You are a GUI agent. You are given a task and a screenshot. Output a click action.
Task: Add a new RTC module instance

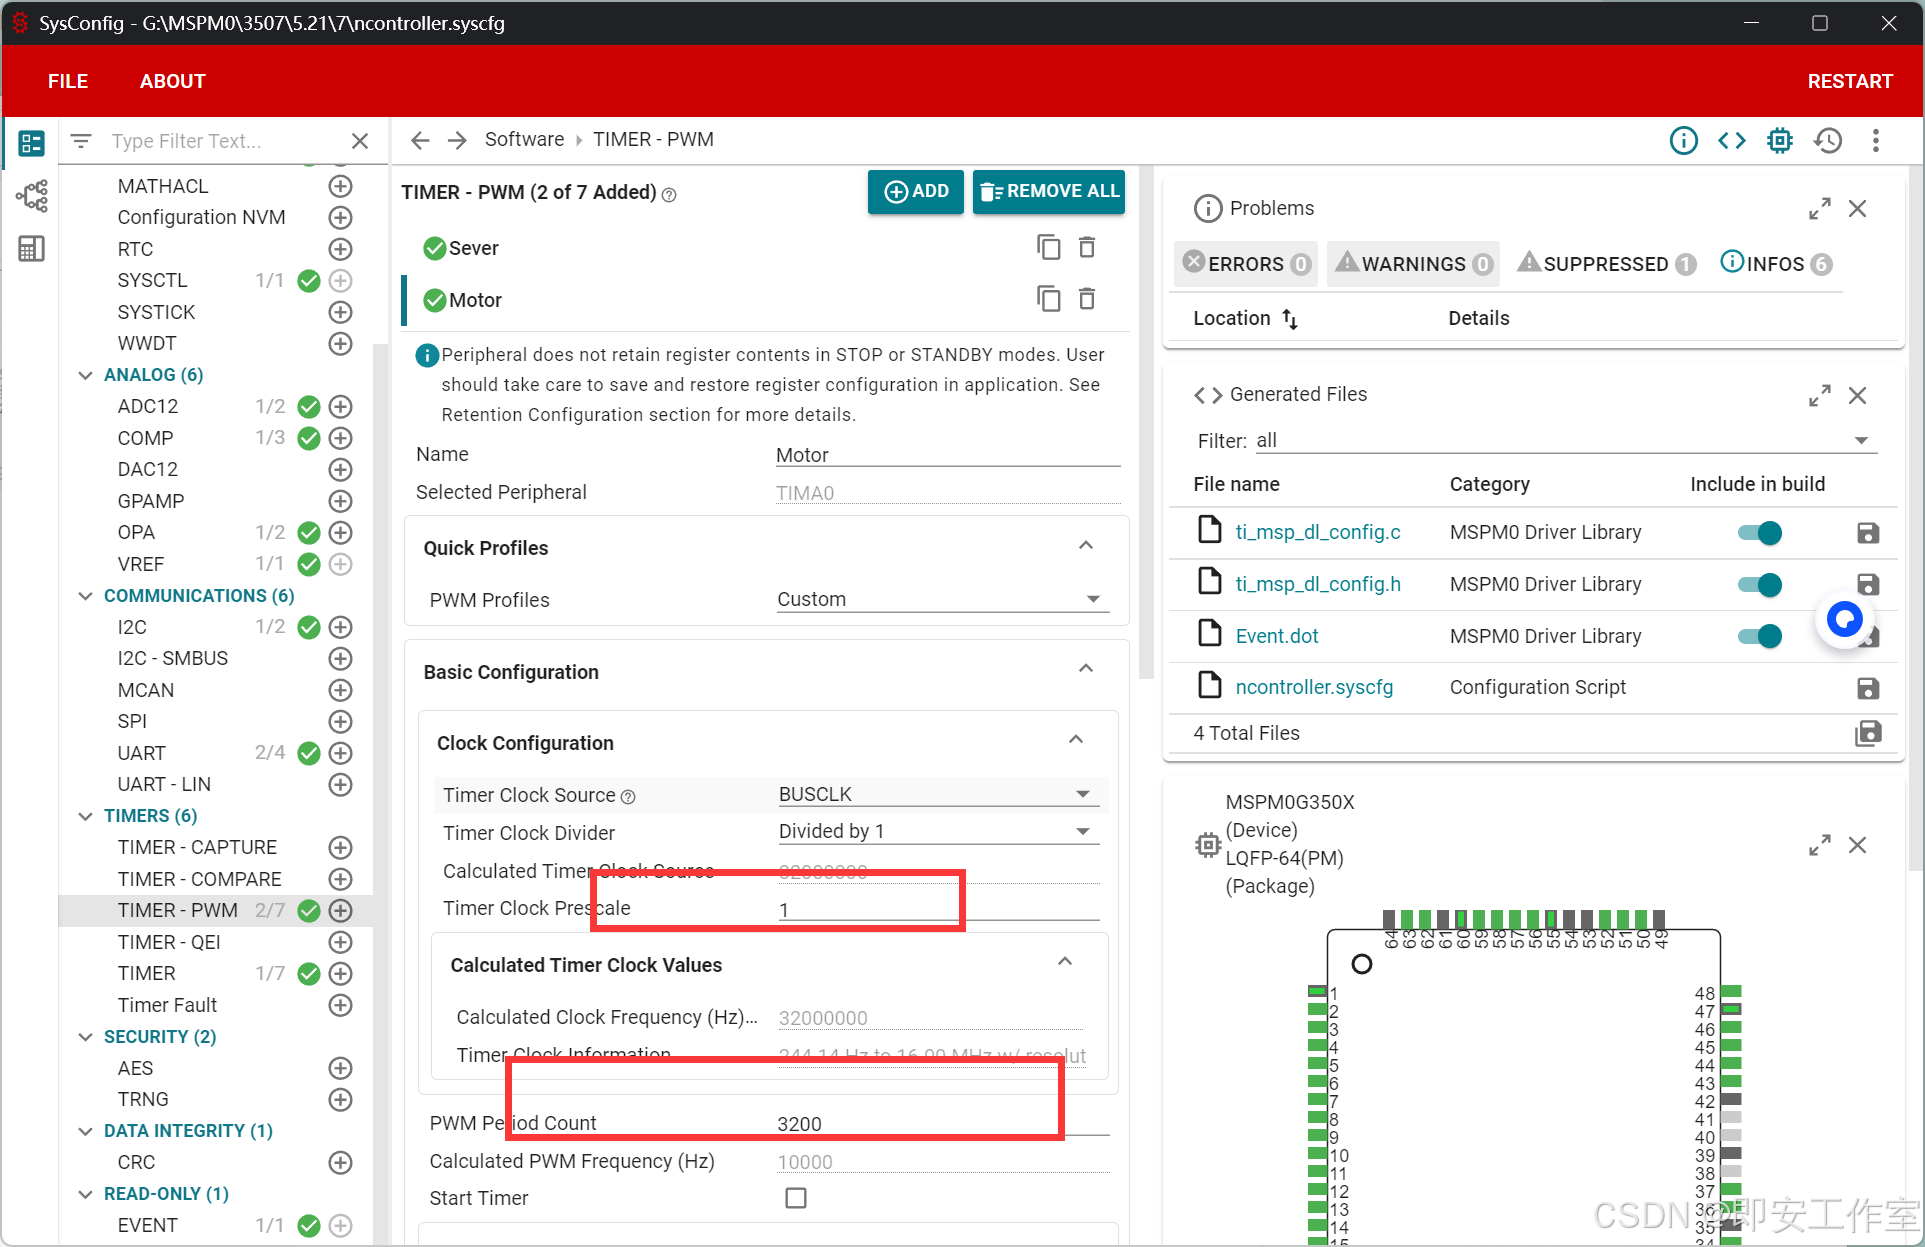tap(340, 249)
